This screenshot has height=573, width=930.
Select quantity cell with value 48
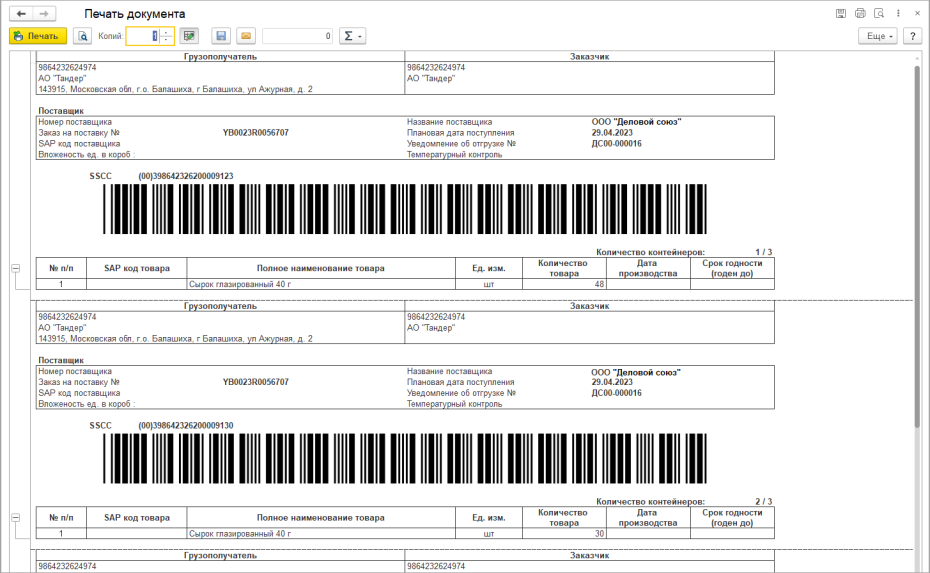(564, 284)
